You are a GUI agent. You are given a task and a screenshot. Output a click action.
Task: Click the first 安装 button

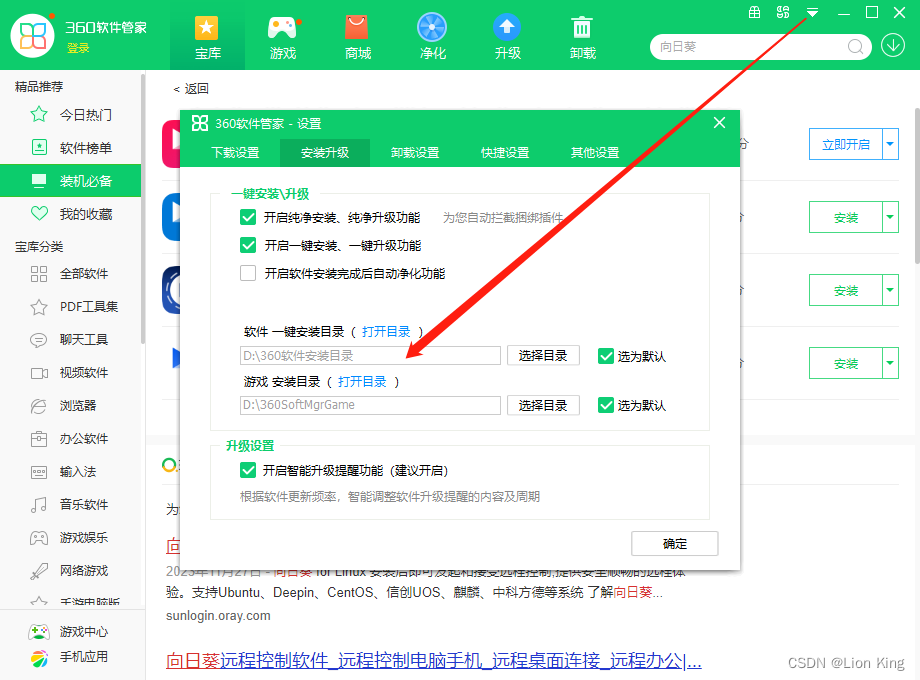(845, 217)
